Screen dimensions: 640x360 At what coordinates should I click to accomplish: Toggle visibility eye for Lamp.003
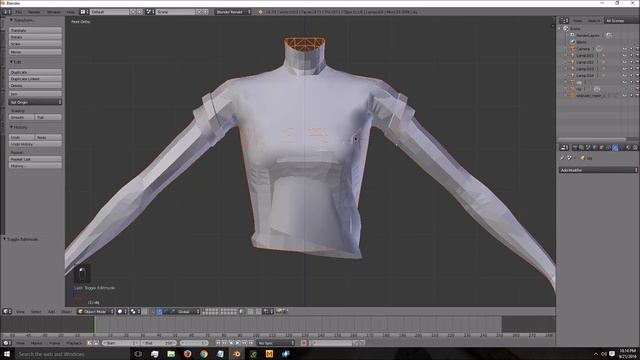coord(624,69)
